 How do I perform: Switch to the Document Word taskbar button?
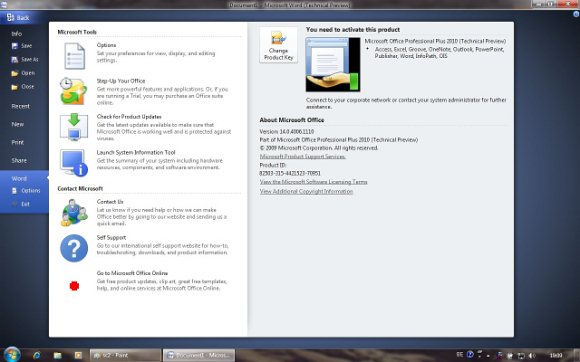click(199, 355)
